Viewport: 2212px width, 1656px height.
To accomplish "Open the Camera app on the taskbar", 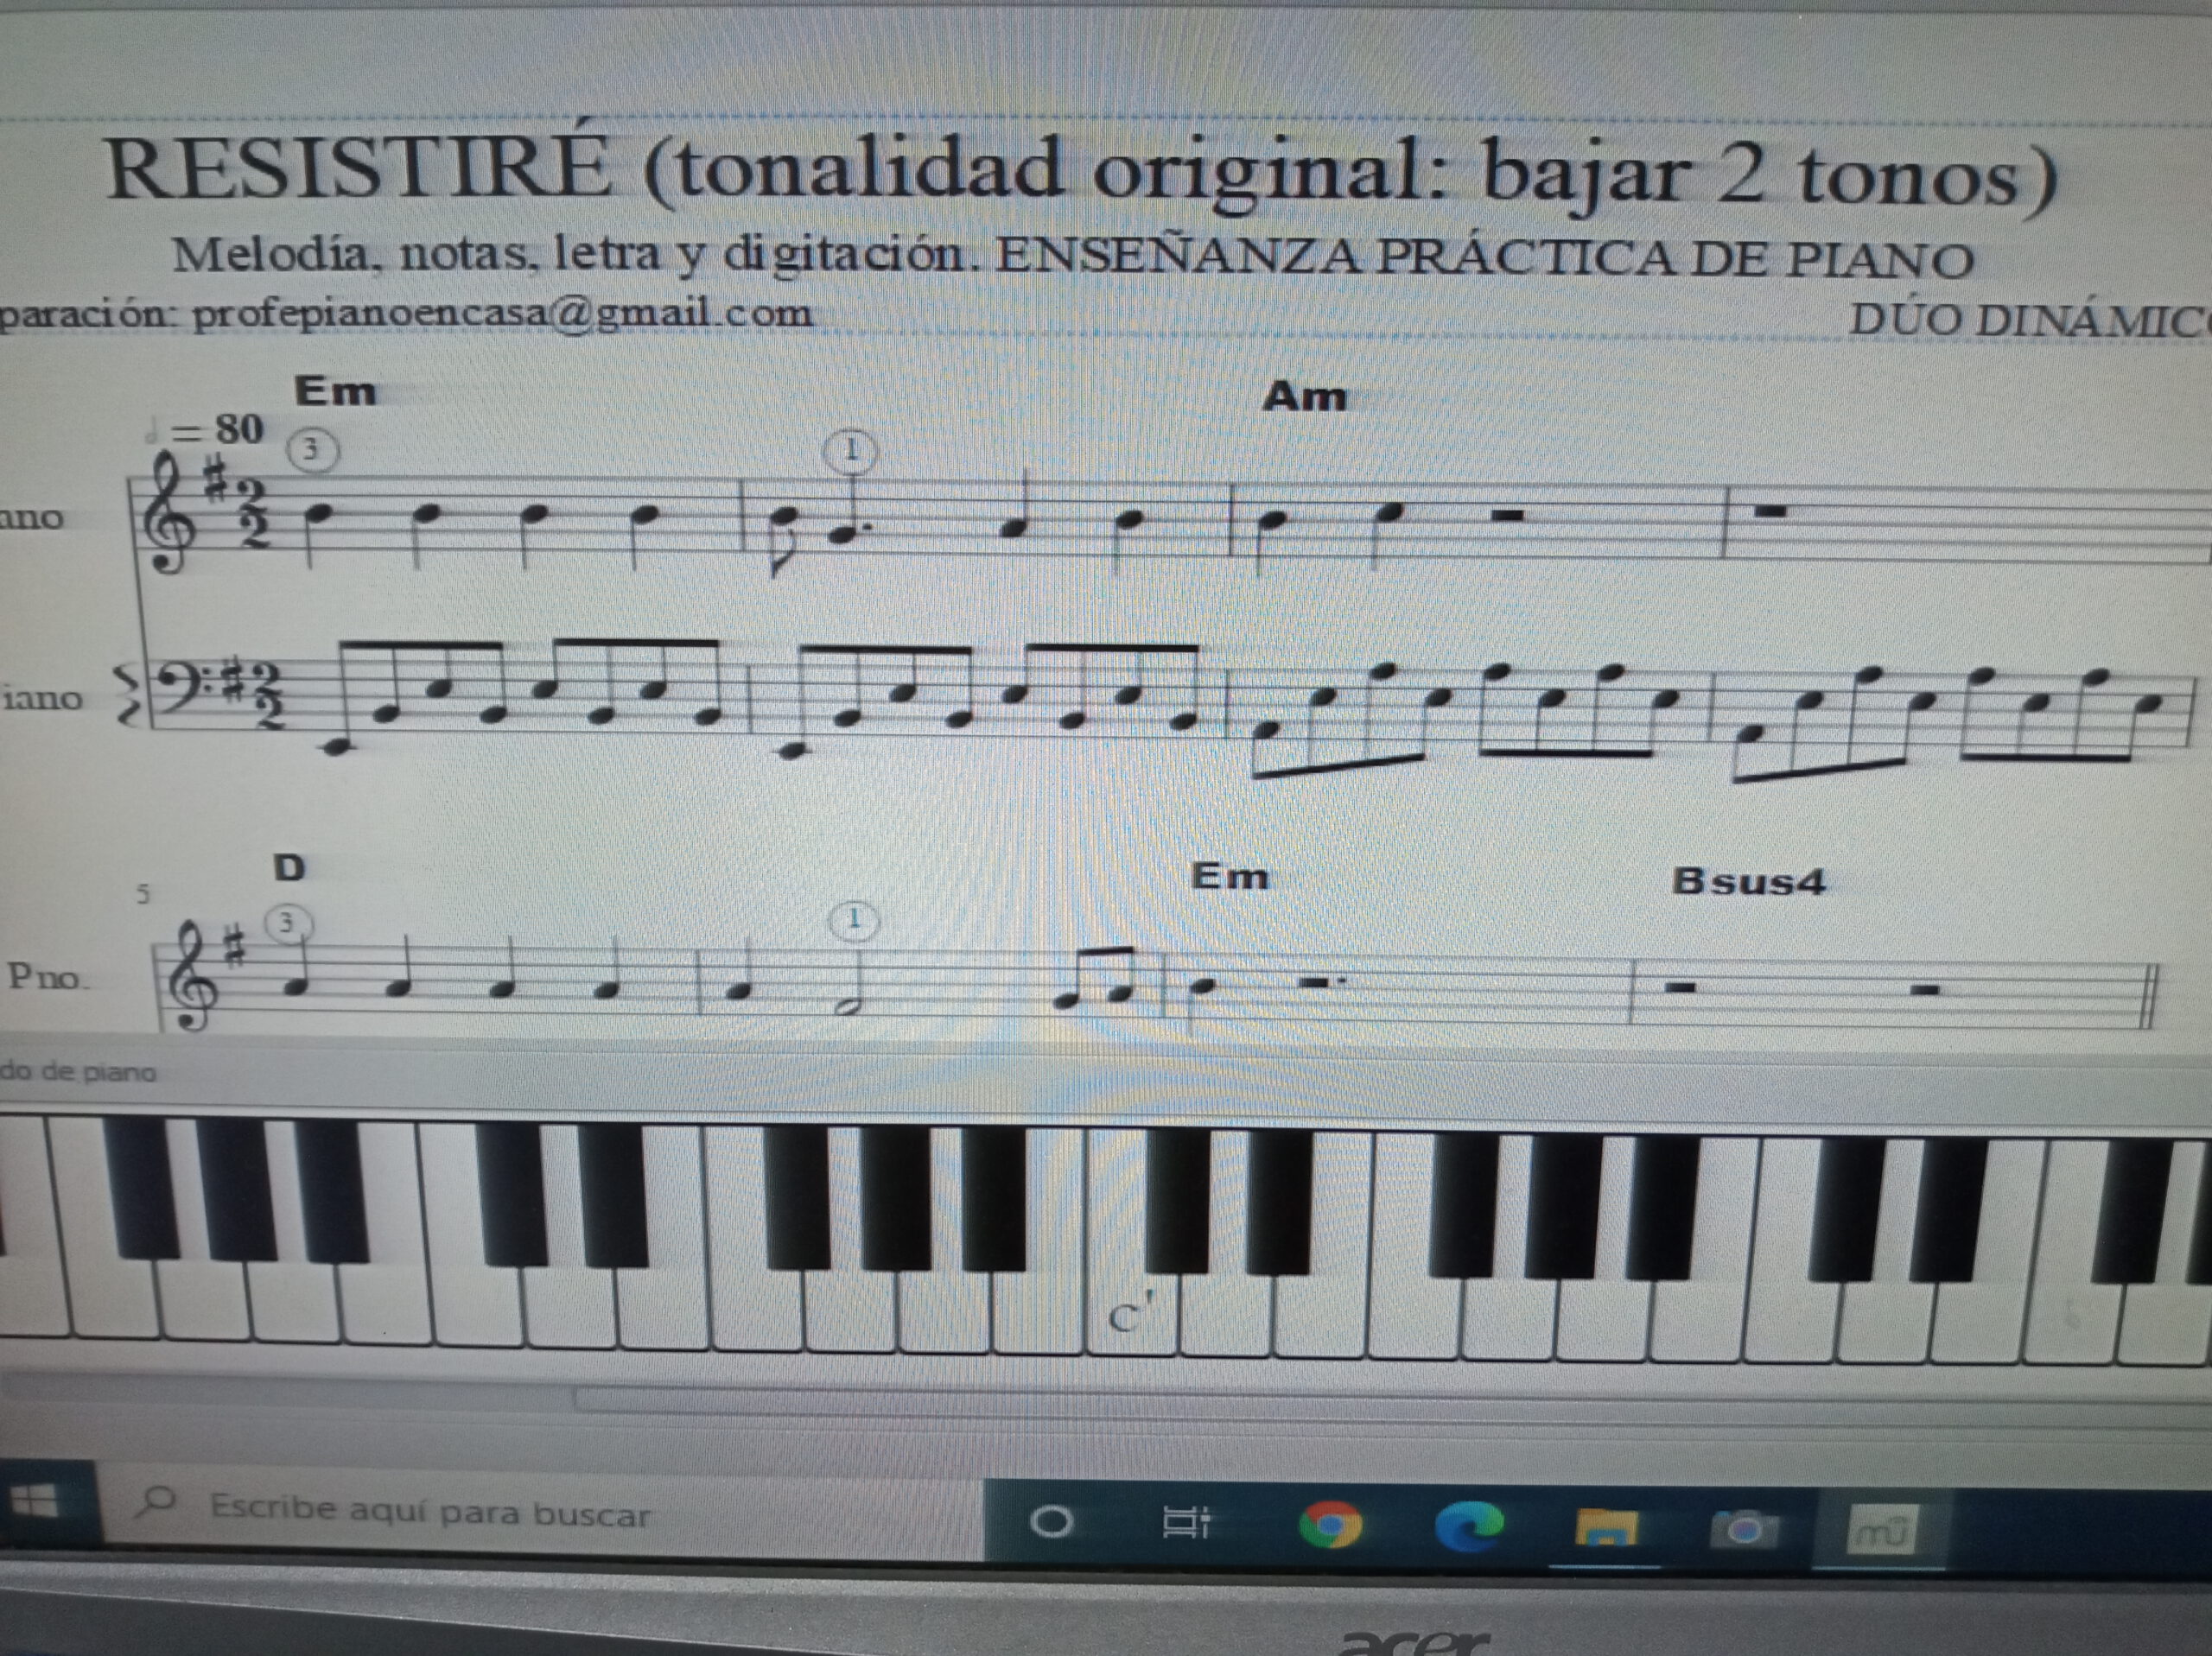I will tap(1745, 1530).
